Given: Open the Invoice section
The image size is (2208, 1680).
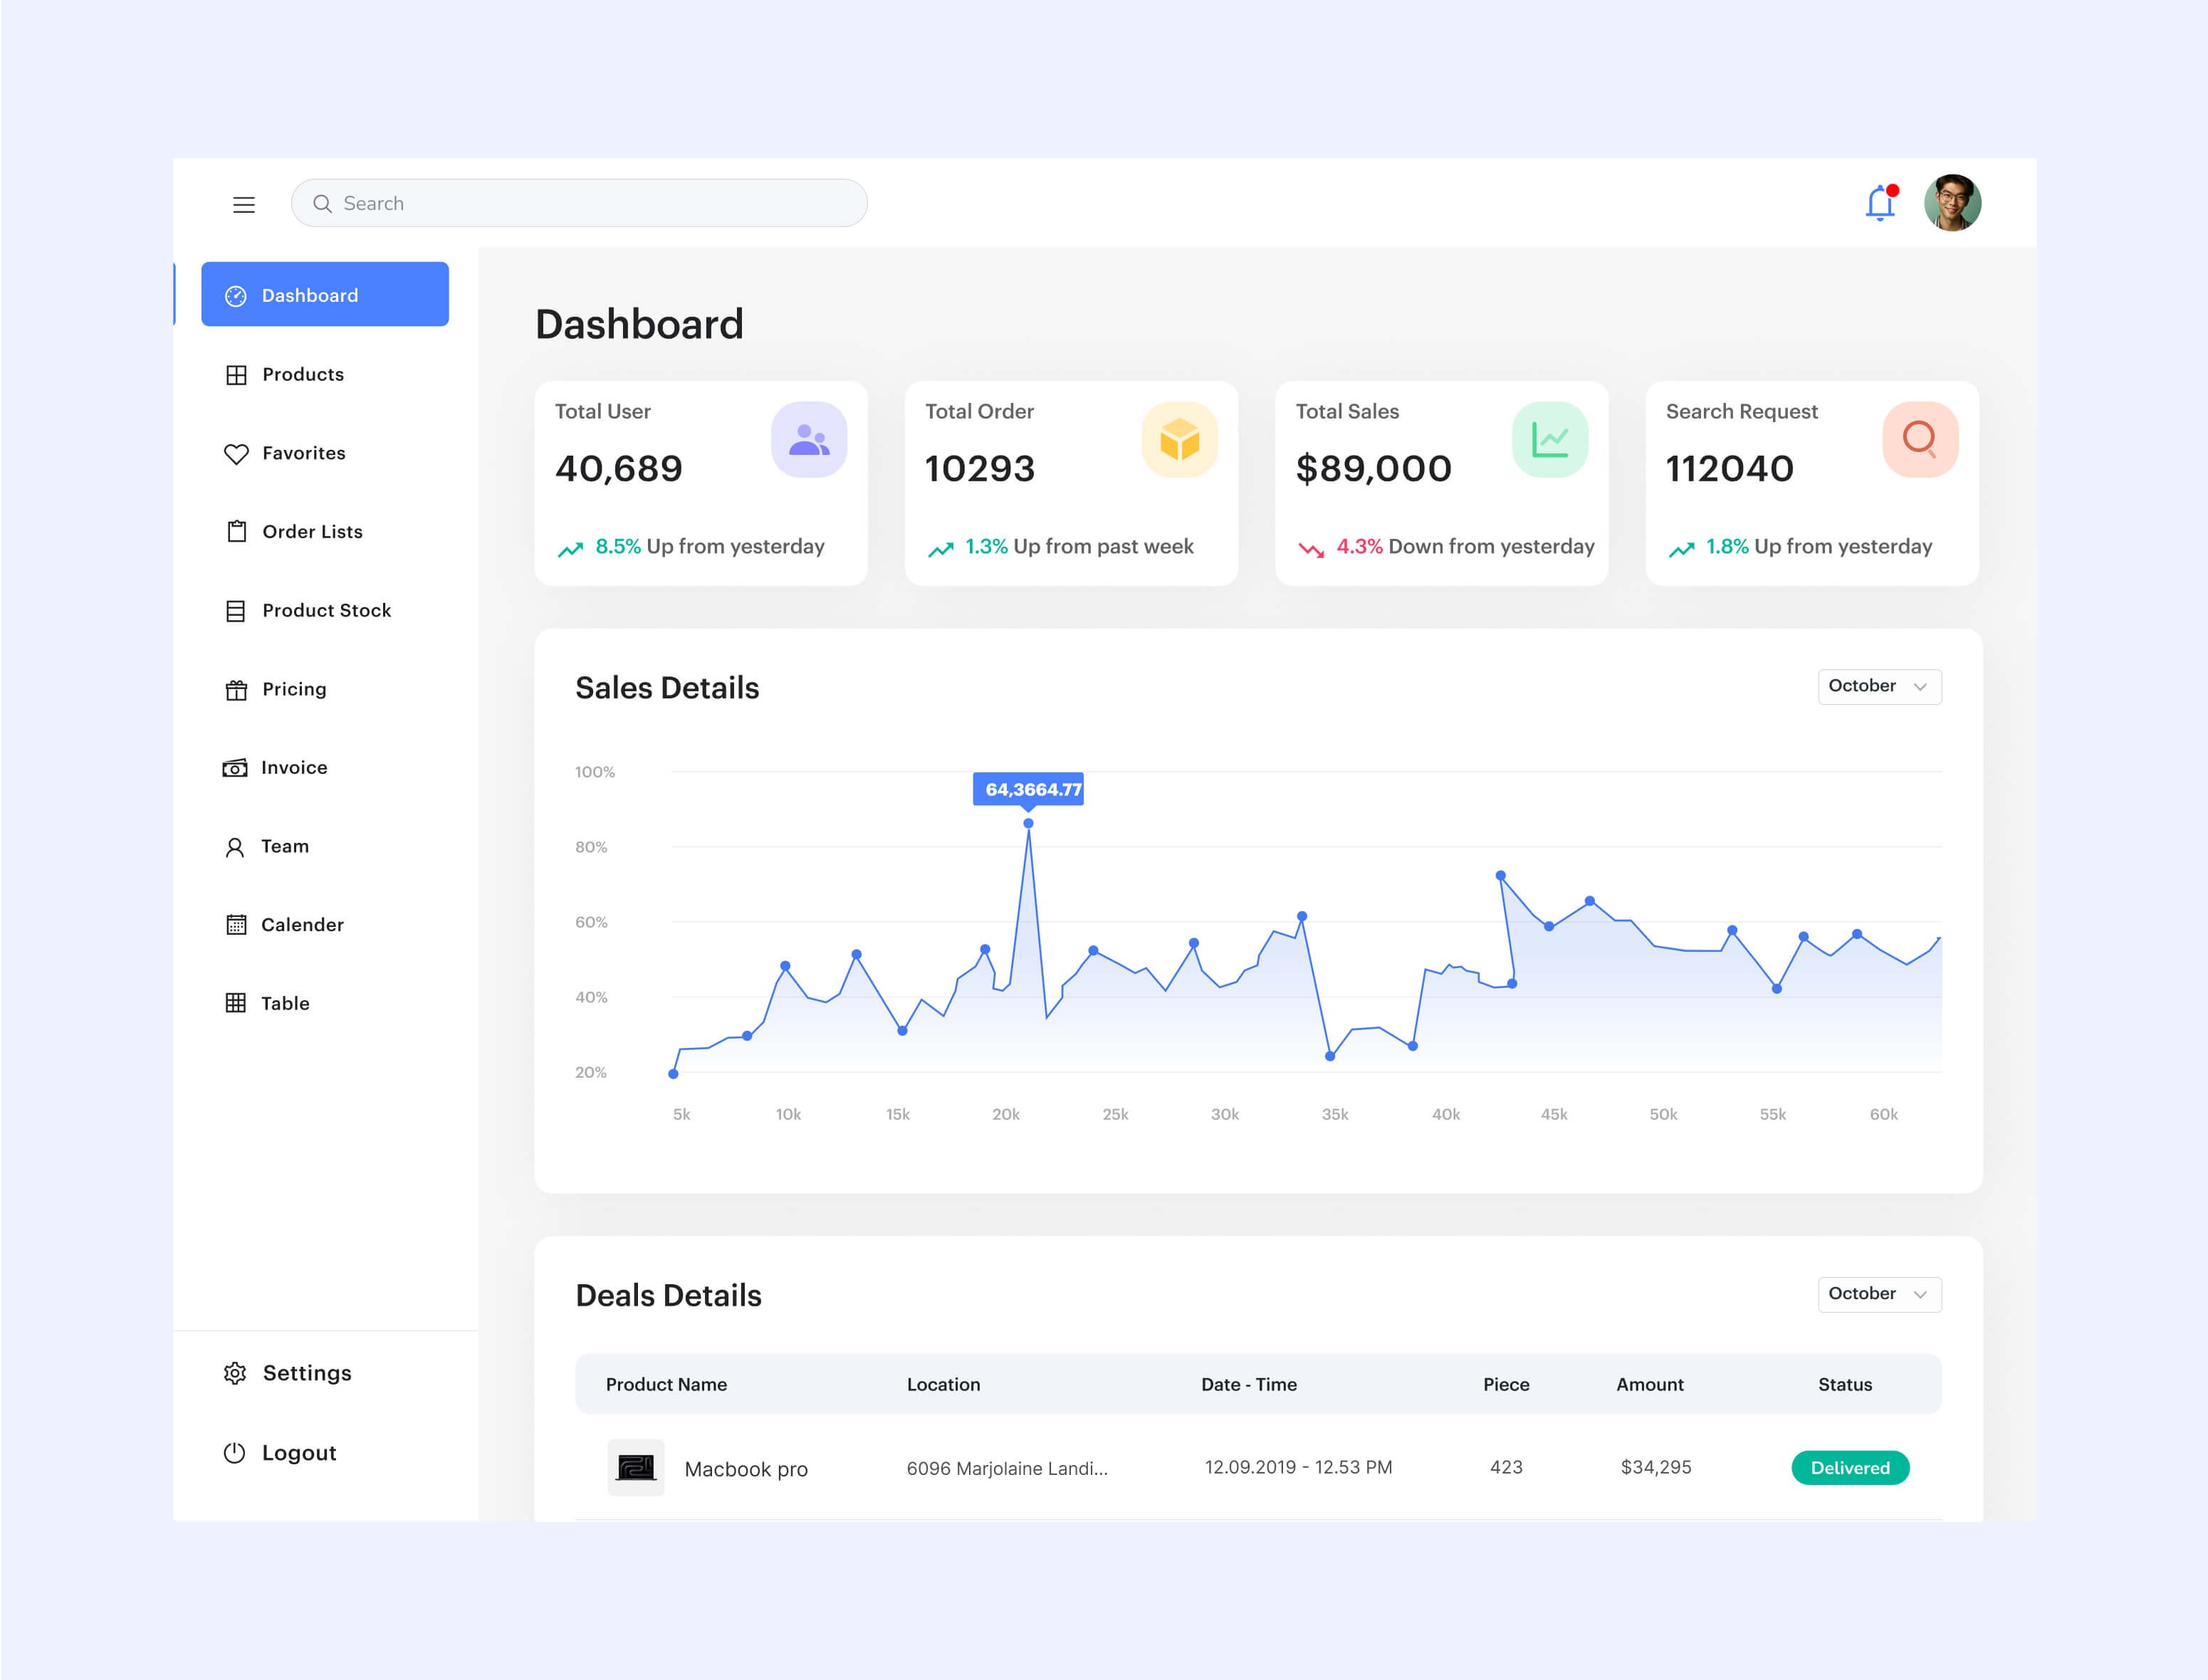Looking at the screenshot, I should pos(293,768).
